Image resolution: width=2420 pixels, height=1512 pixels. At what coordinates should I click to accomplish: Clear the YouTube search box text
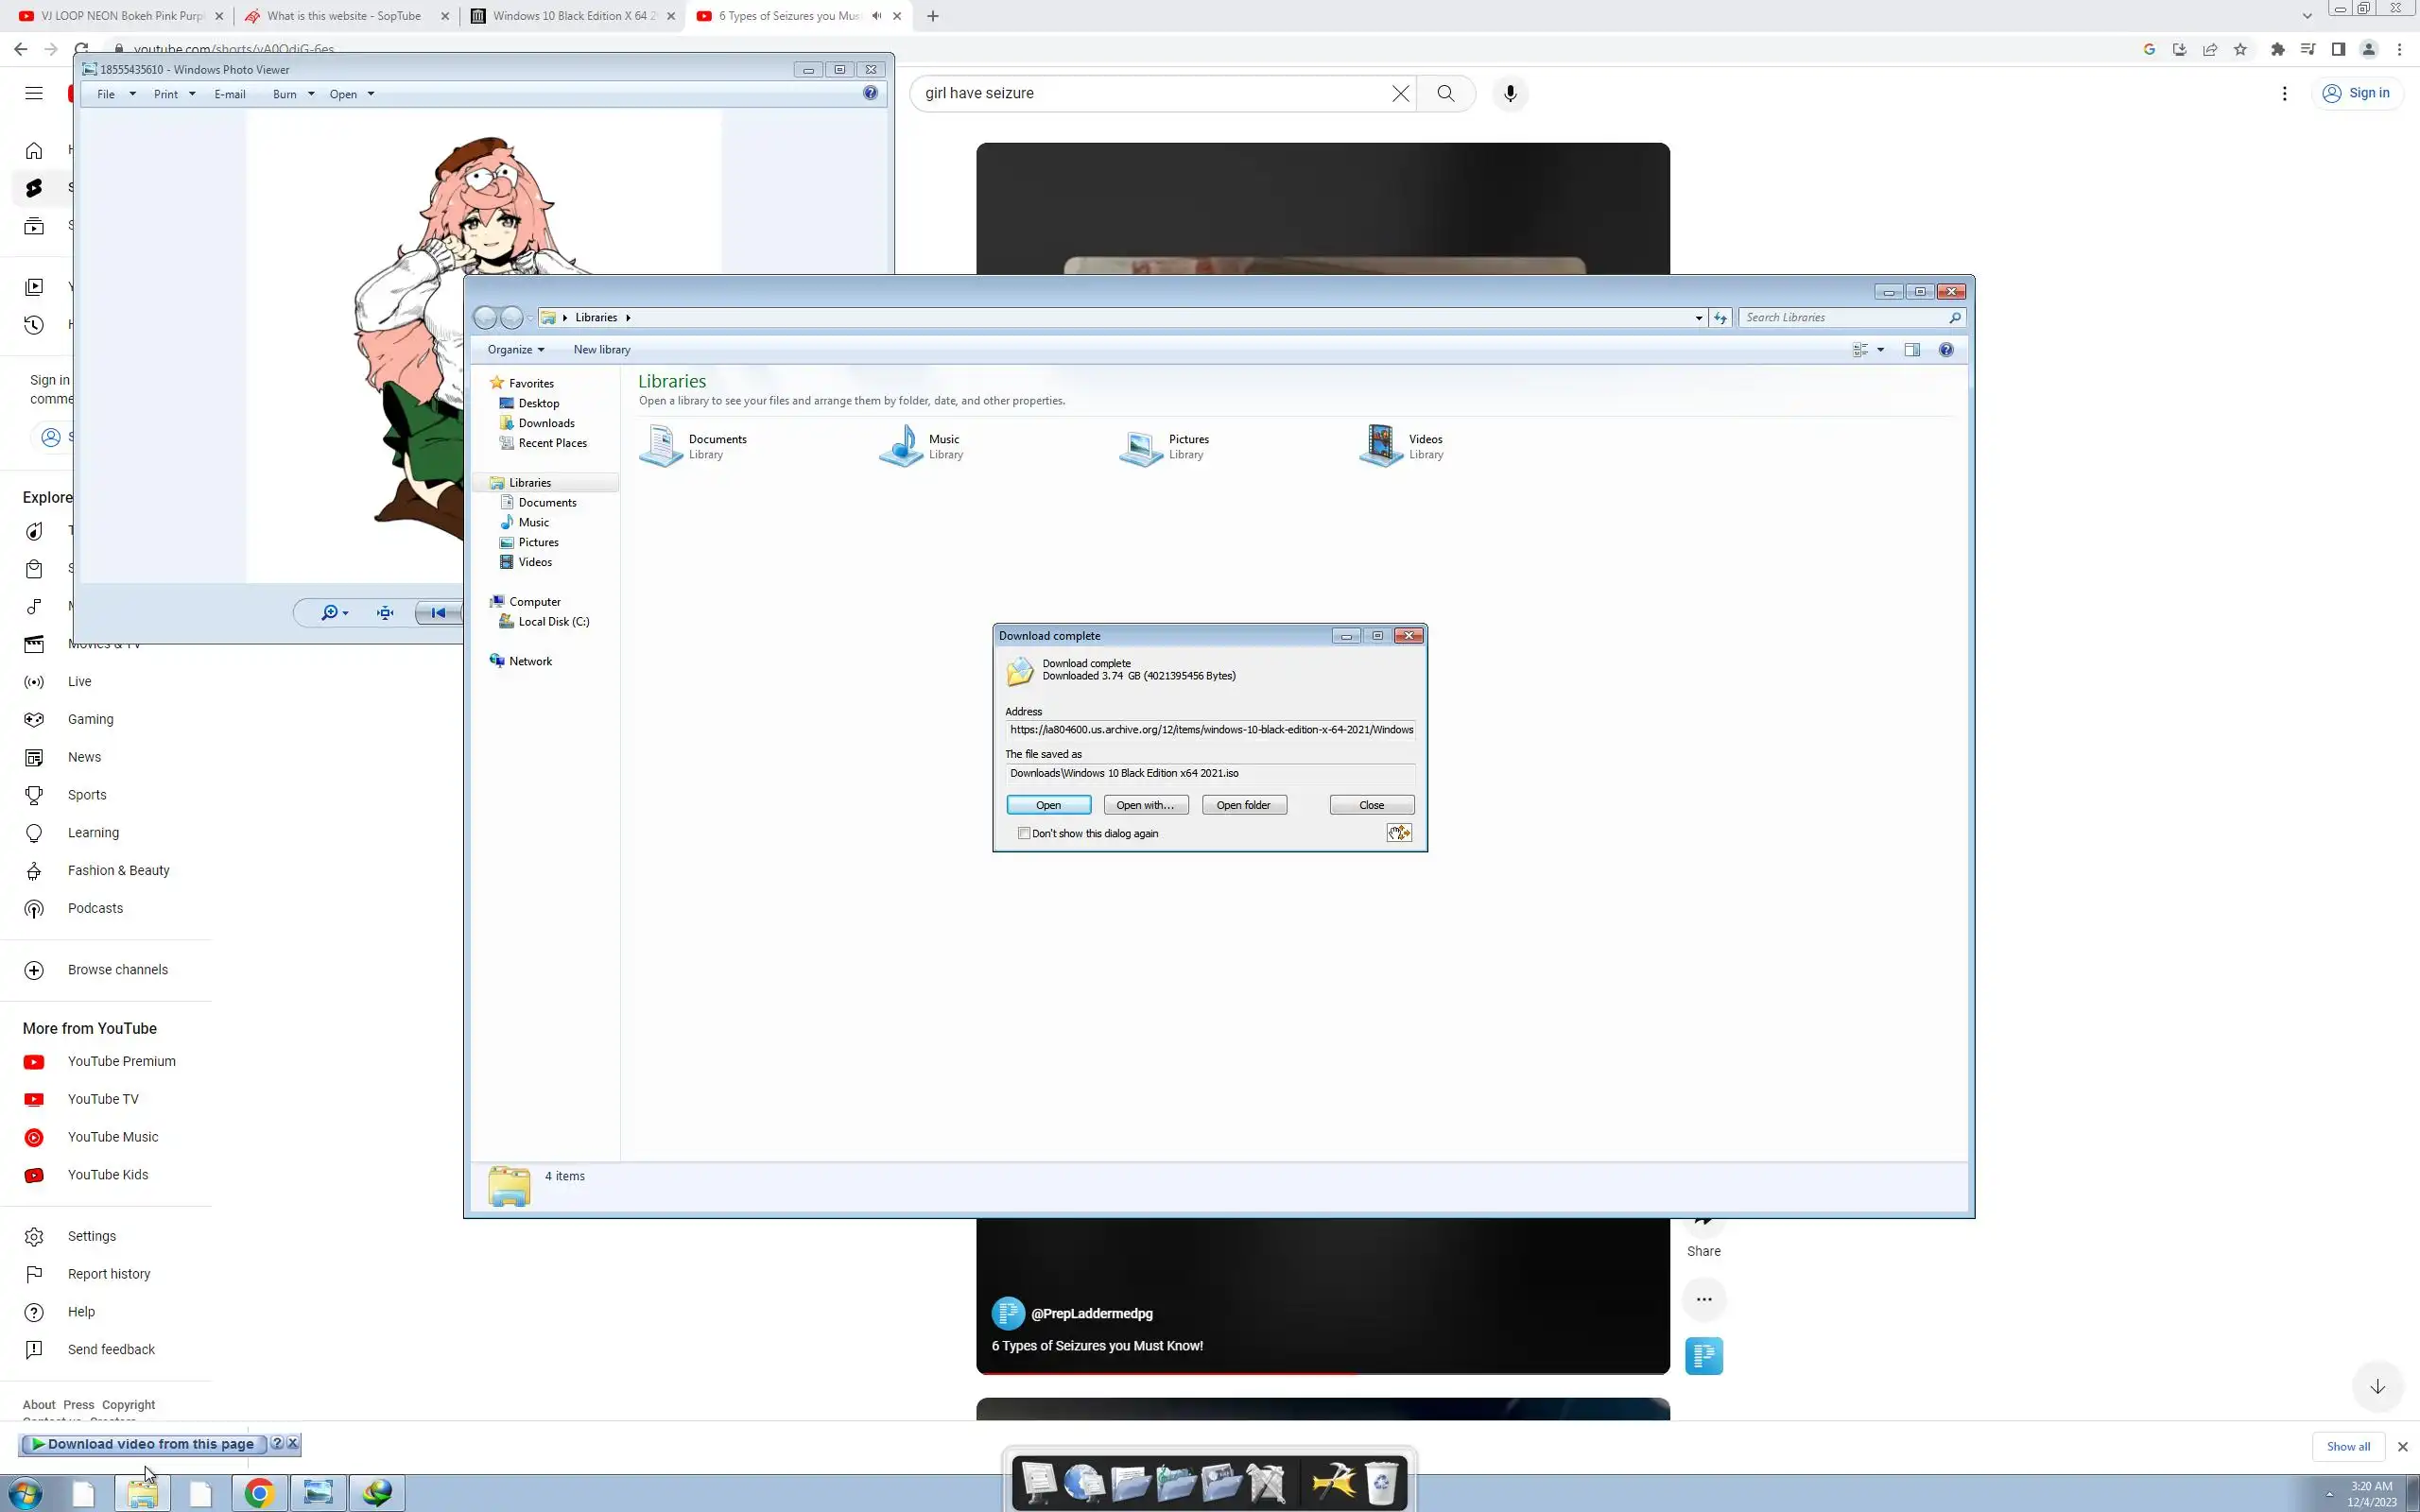click(x=1400, y=93)
